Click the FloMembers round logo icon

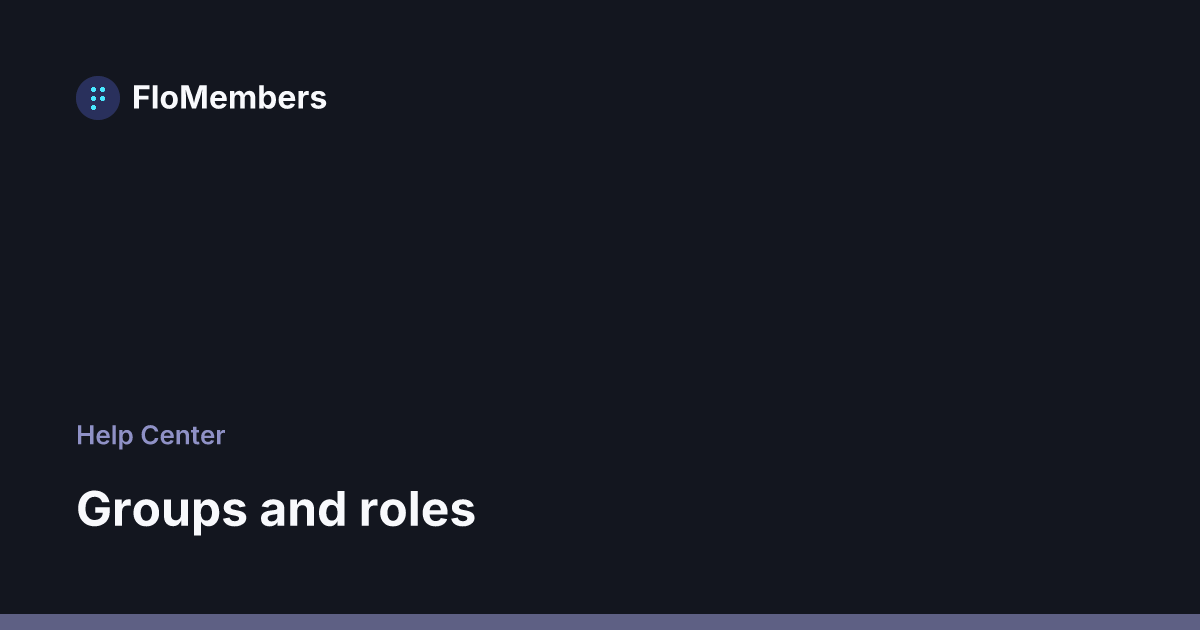coord(98,98)
